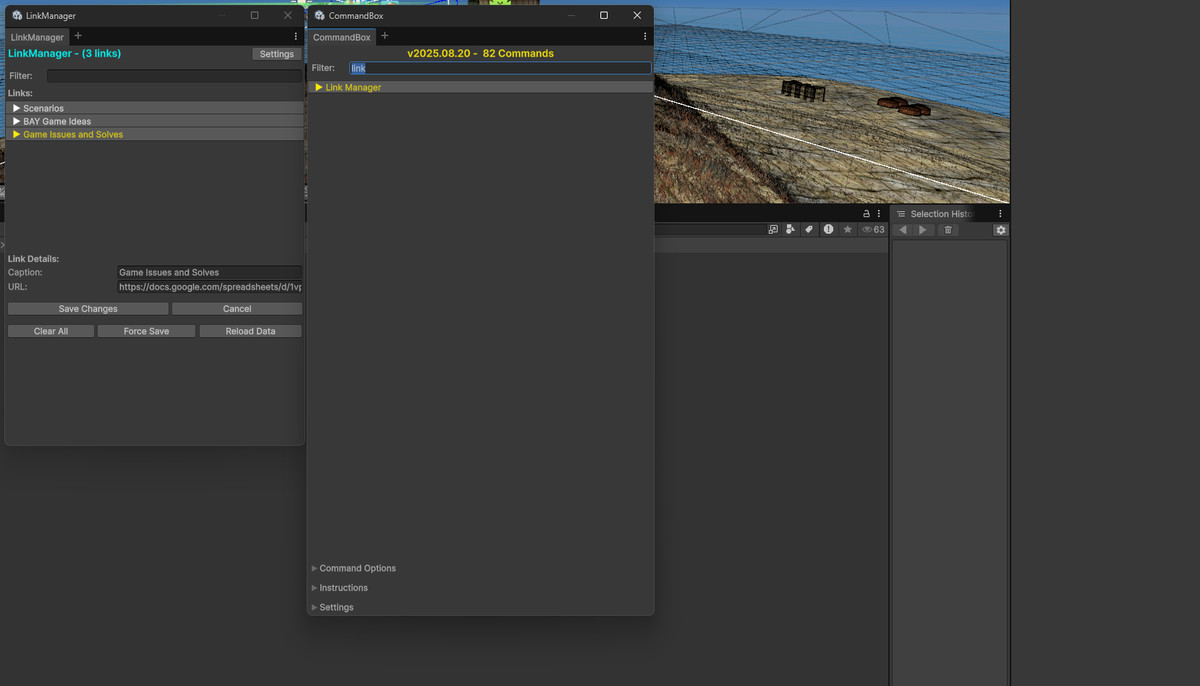Expand Settings foldout in CommandBox
Viewport: 1200px width, 686px height.
click(336, 607)
